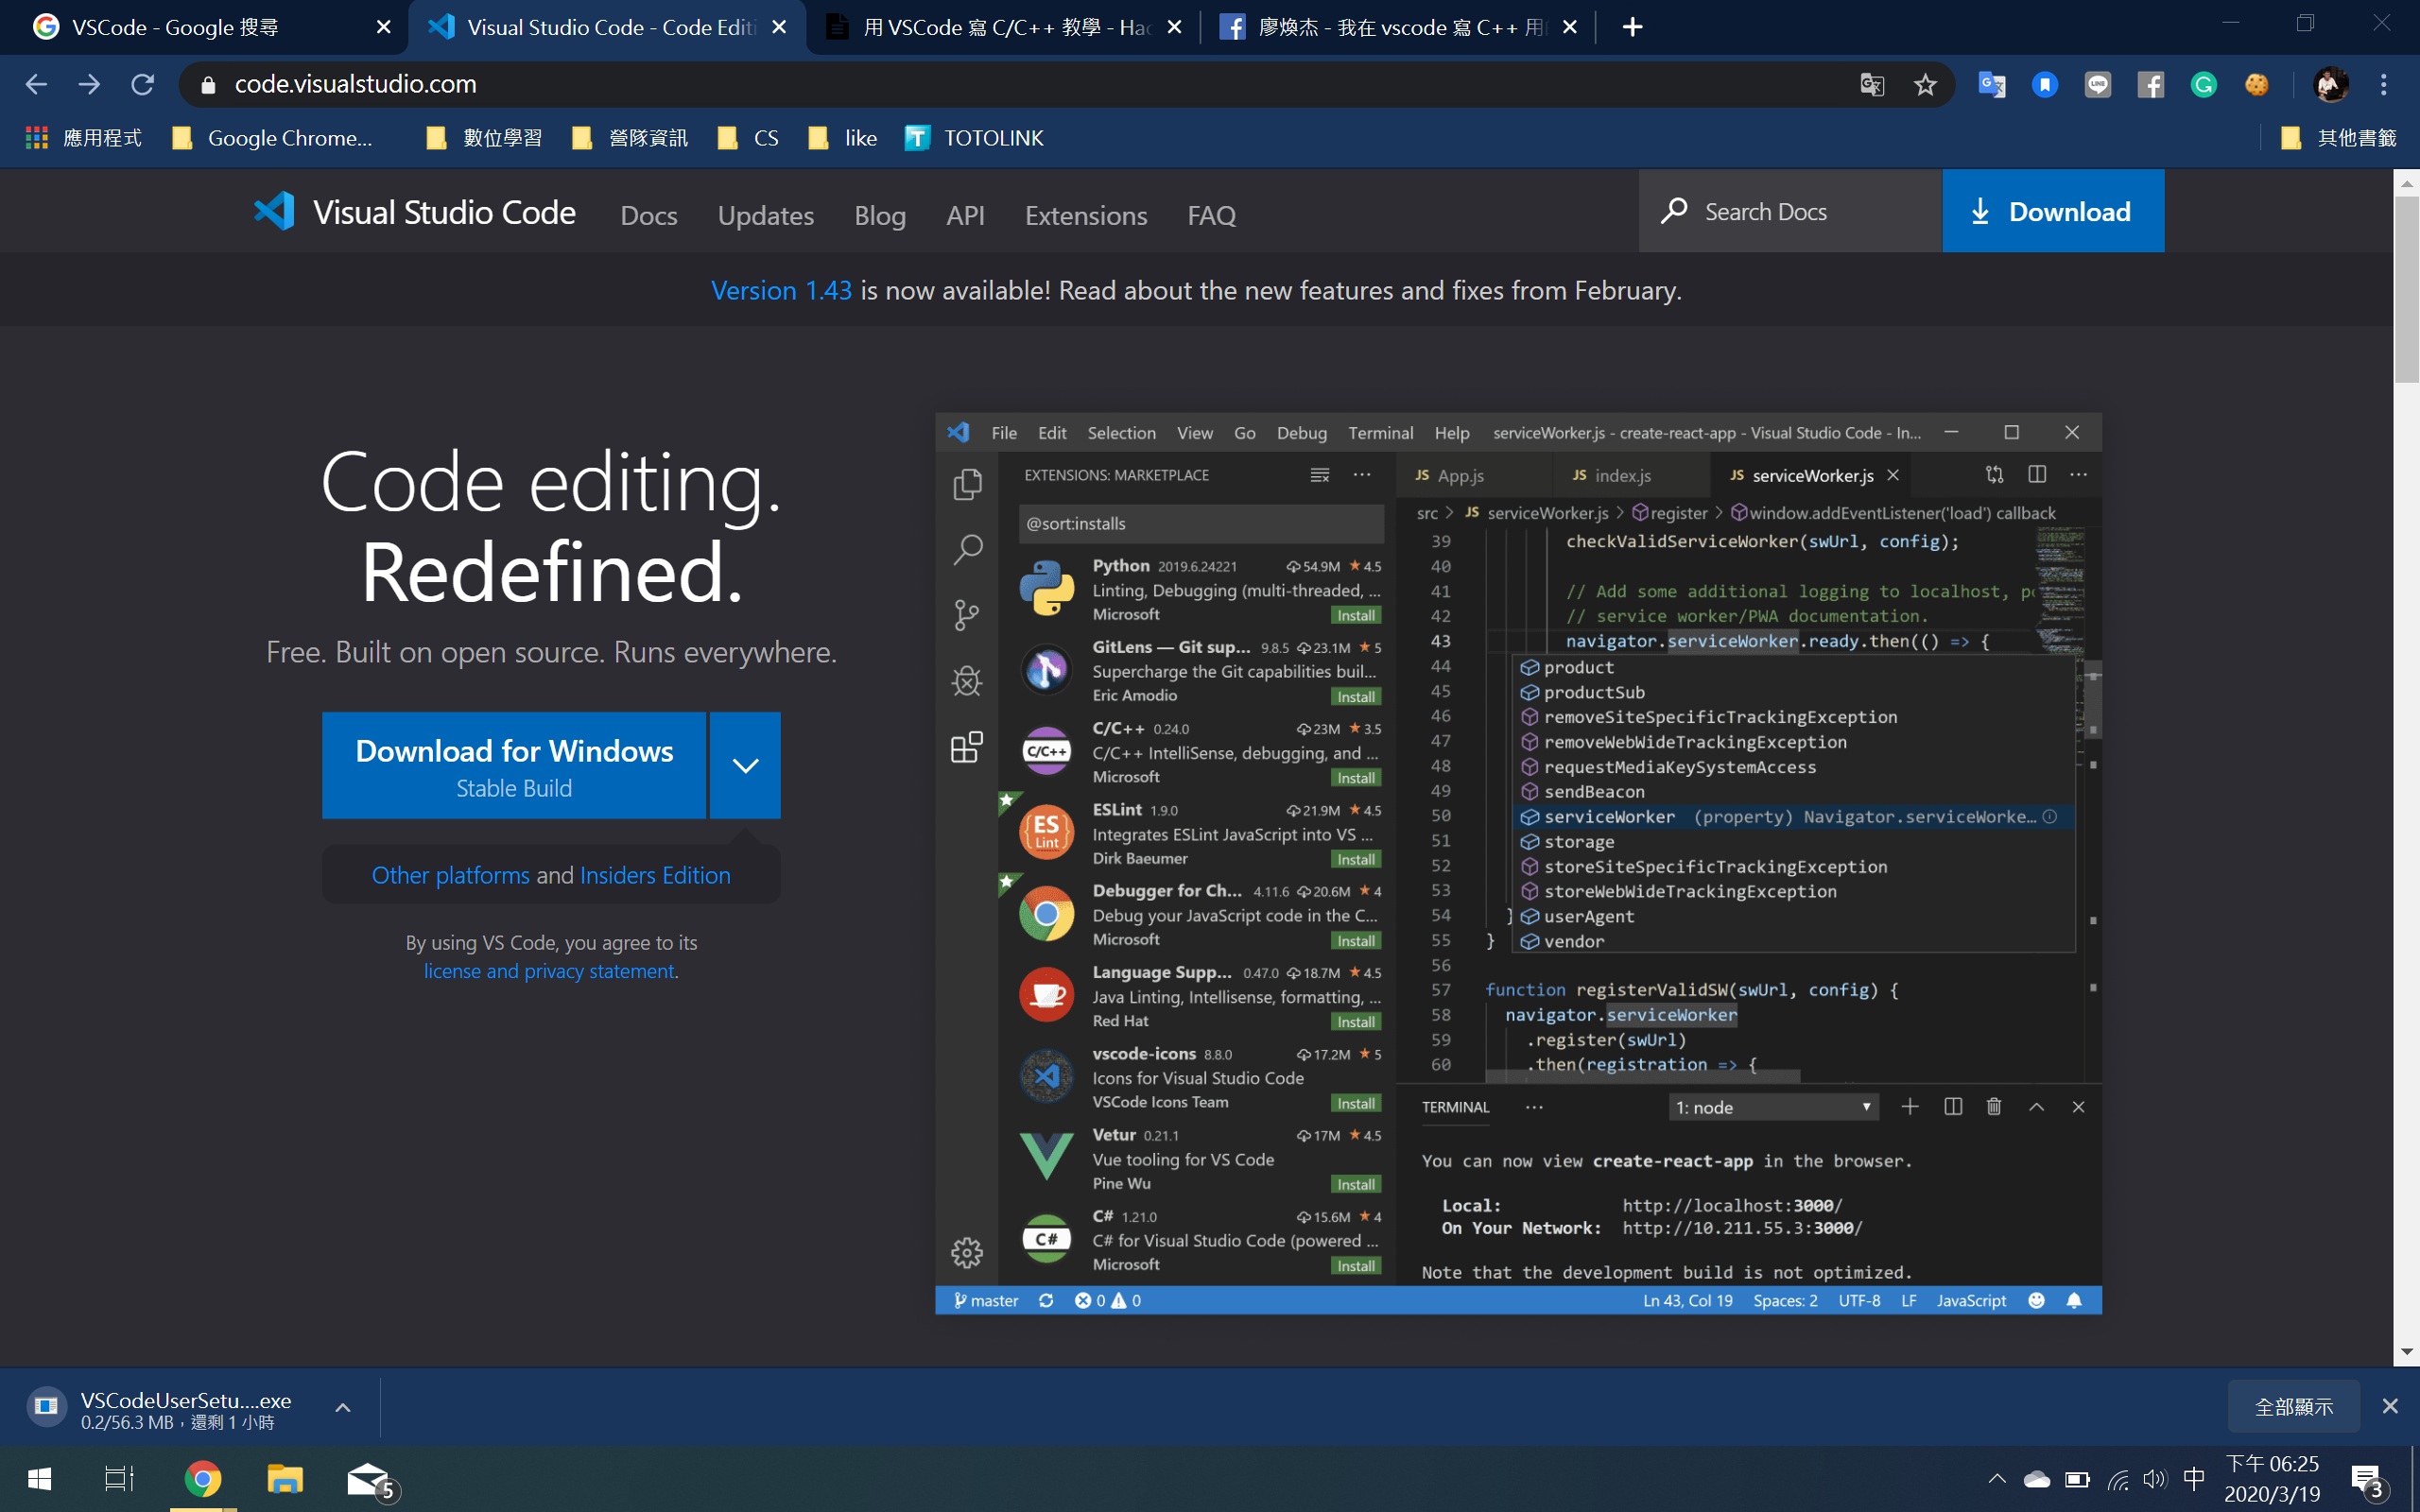
Task: Open a new browser tab
Action: click(1632, 27)
